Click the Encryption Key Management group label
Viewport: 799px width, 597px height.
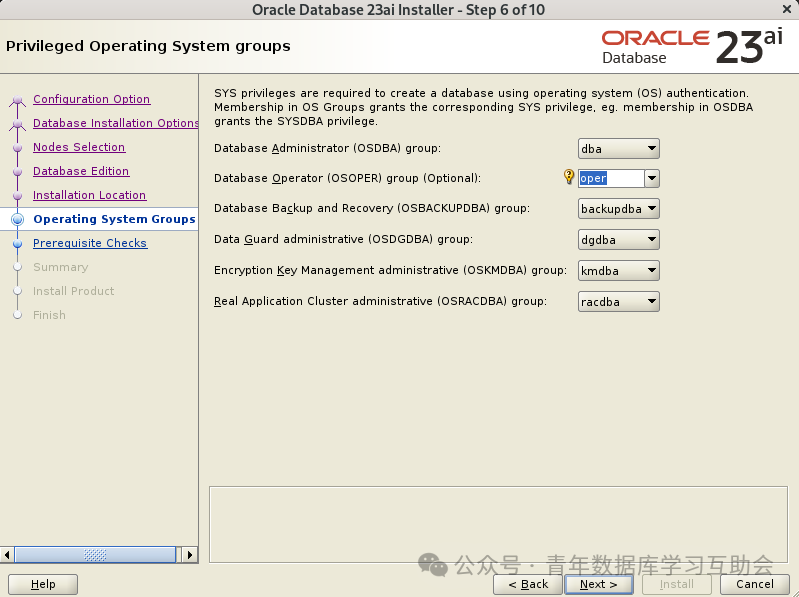[x=390, y=270]
